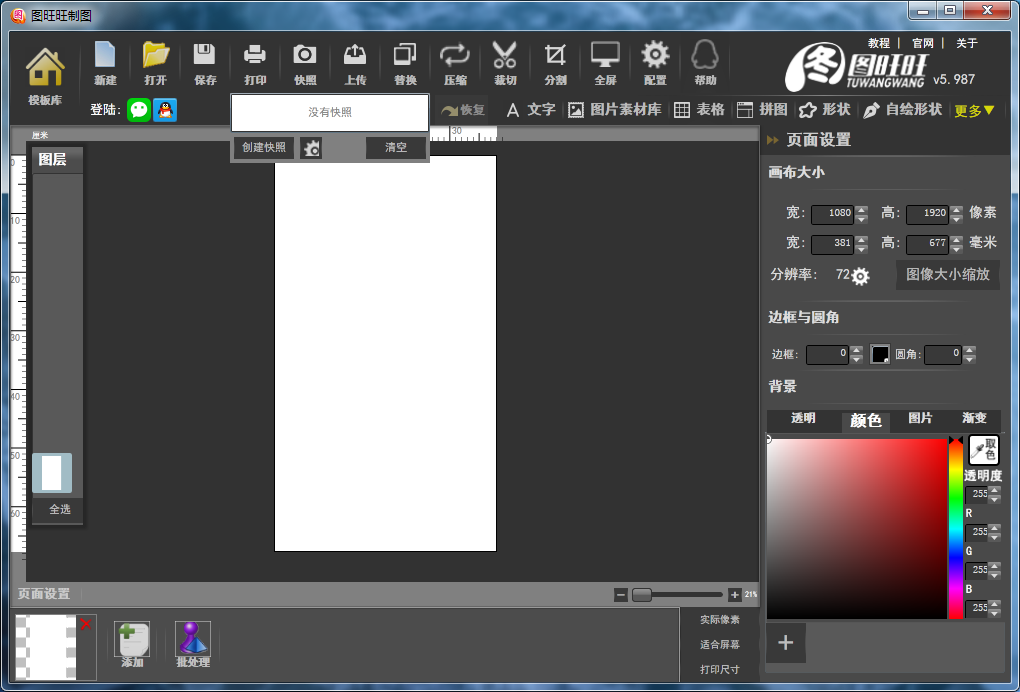This screenshot has width=1020, height=692.
Task: Click the 边框 border value field
Action: tap(827, 354)
